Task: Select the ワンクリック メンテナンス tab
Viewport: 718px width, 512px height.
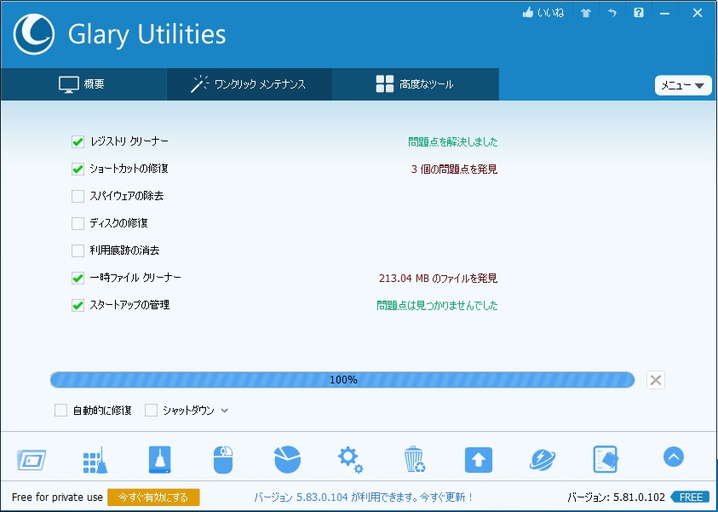Action: pyautogui.click(x=250, y=84)
